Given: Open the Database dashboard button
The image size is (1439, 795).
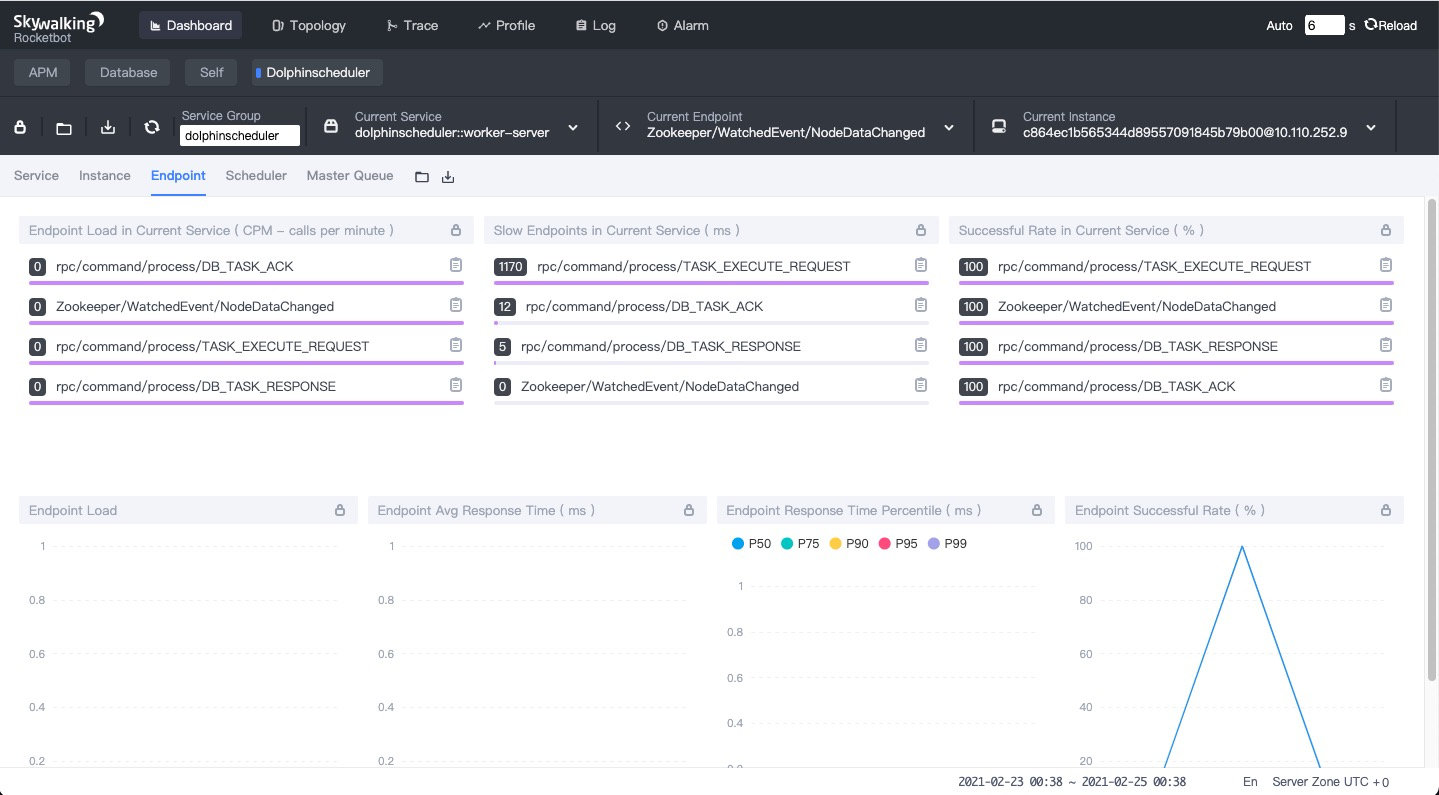Looking at the screenshot, I should [x=128, y=72].
